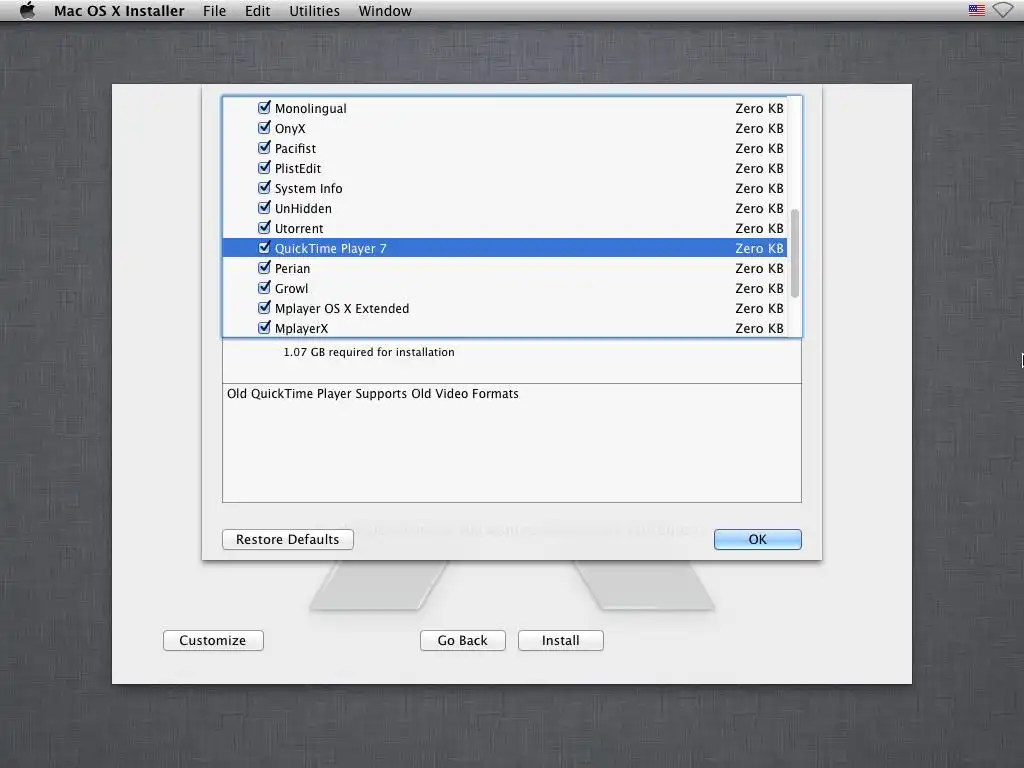Select the Monolingual package name

[310, 108]
